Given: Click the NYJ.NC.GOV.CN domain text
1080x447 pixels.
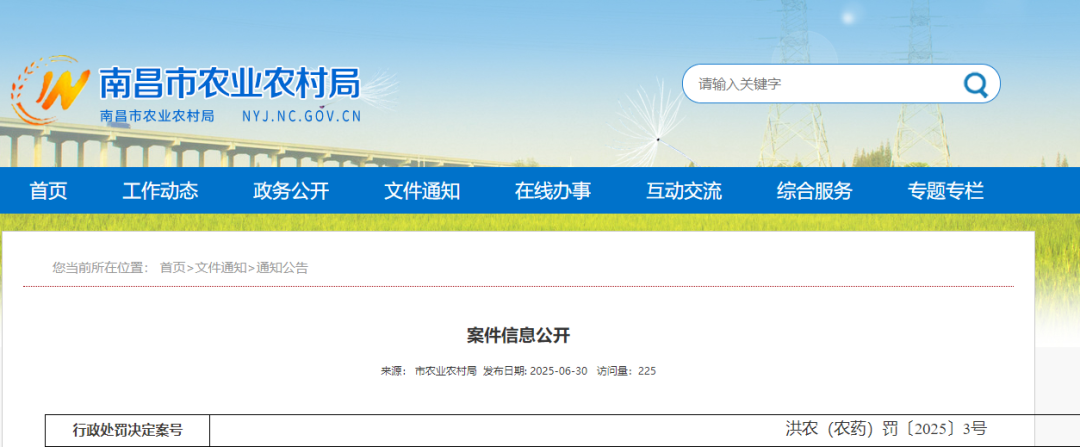Looking at the screenshot, I should click(302, 116).
